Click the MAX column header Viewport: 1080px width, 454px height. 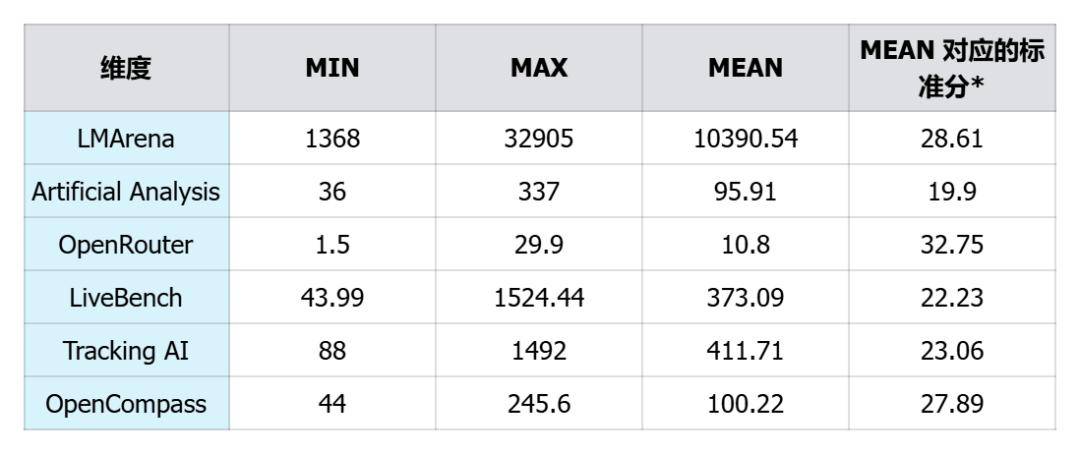(539, 68)
